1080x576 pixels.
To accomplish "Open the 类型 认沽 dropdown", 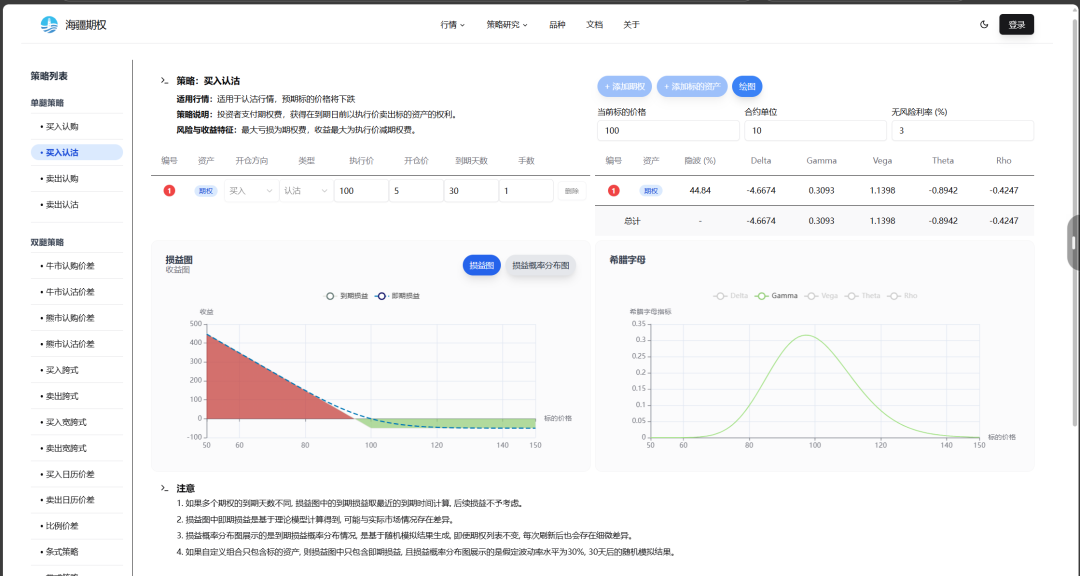I will [x=306, y=191].
